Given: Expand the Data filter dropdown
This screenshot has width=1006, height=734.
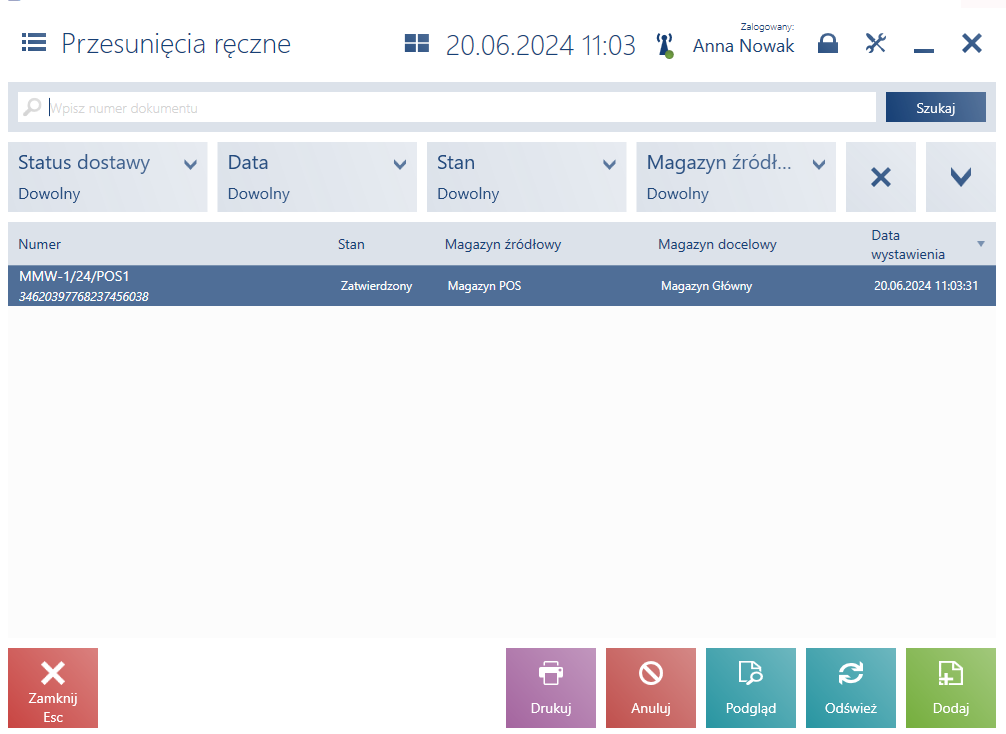Looking at the screenshot, I should click(317, 176).
